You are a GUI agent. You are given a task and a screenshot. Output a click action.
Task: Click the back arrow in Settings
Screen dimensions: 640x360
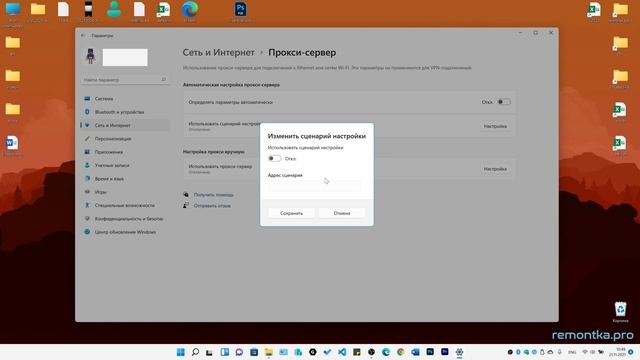coord(83,36)
